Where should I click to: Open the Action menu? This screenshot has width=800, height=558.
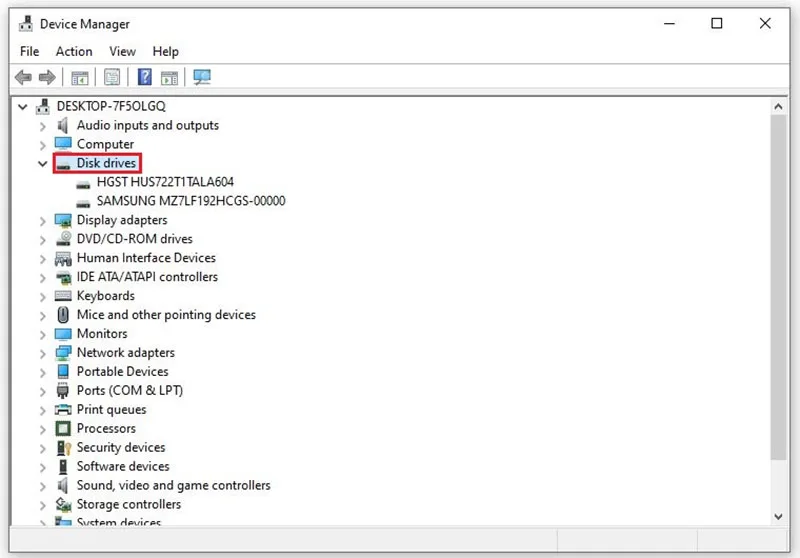click(x=74, y=52)
